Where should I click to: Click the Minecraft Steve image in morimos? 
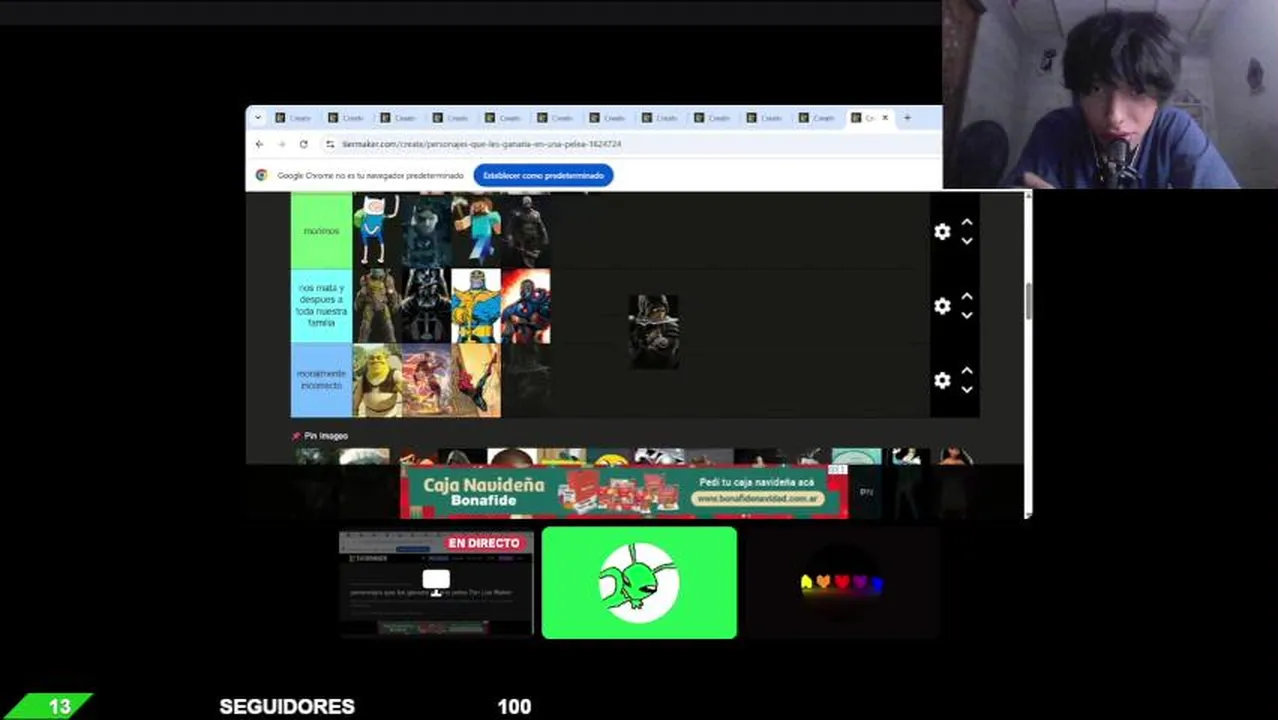pos(476,231)
